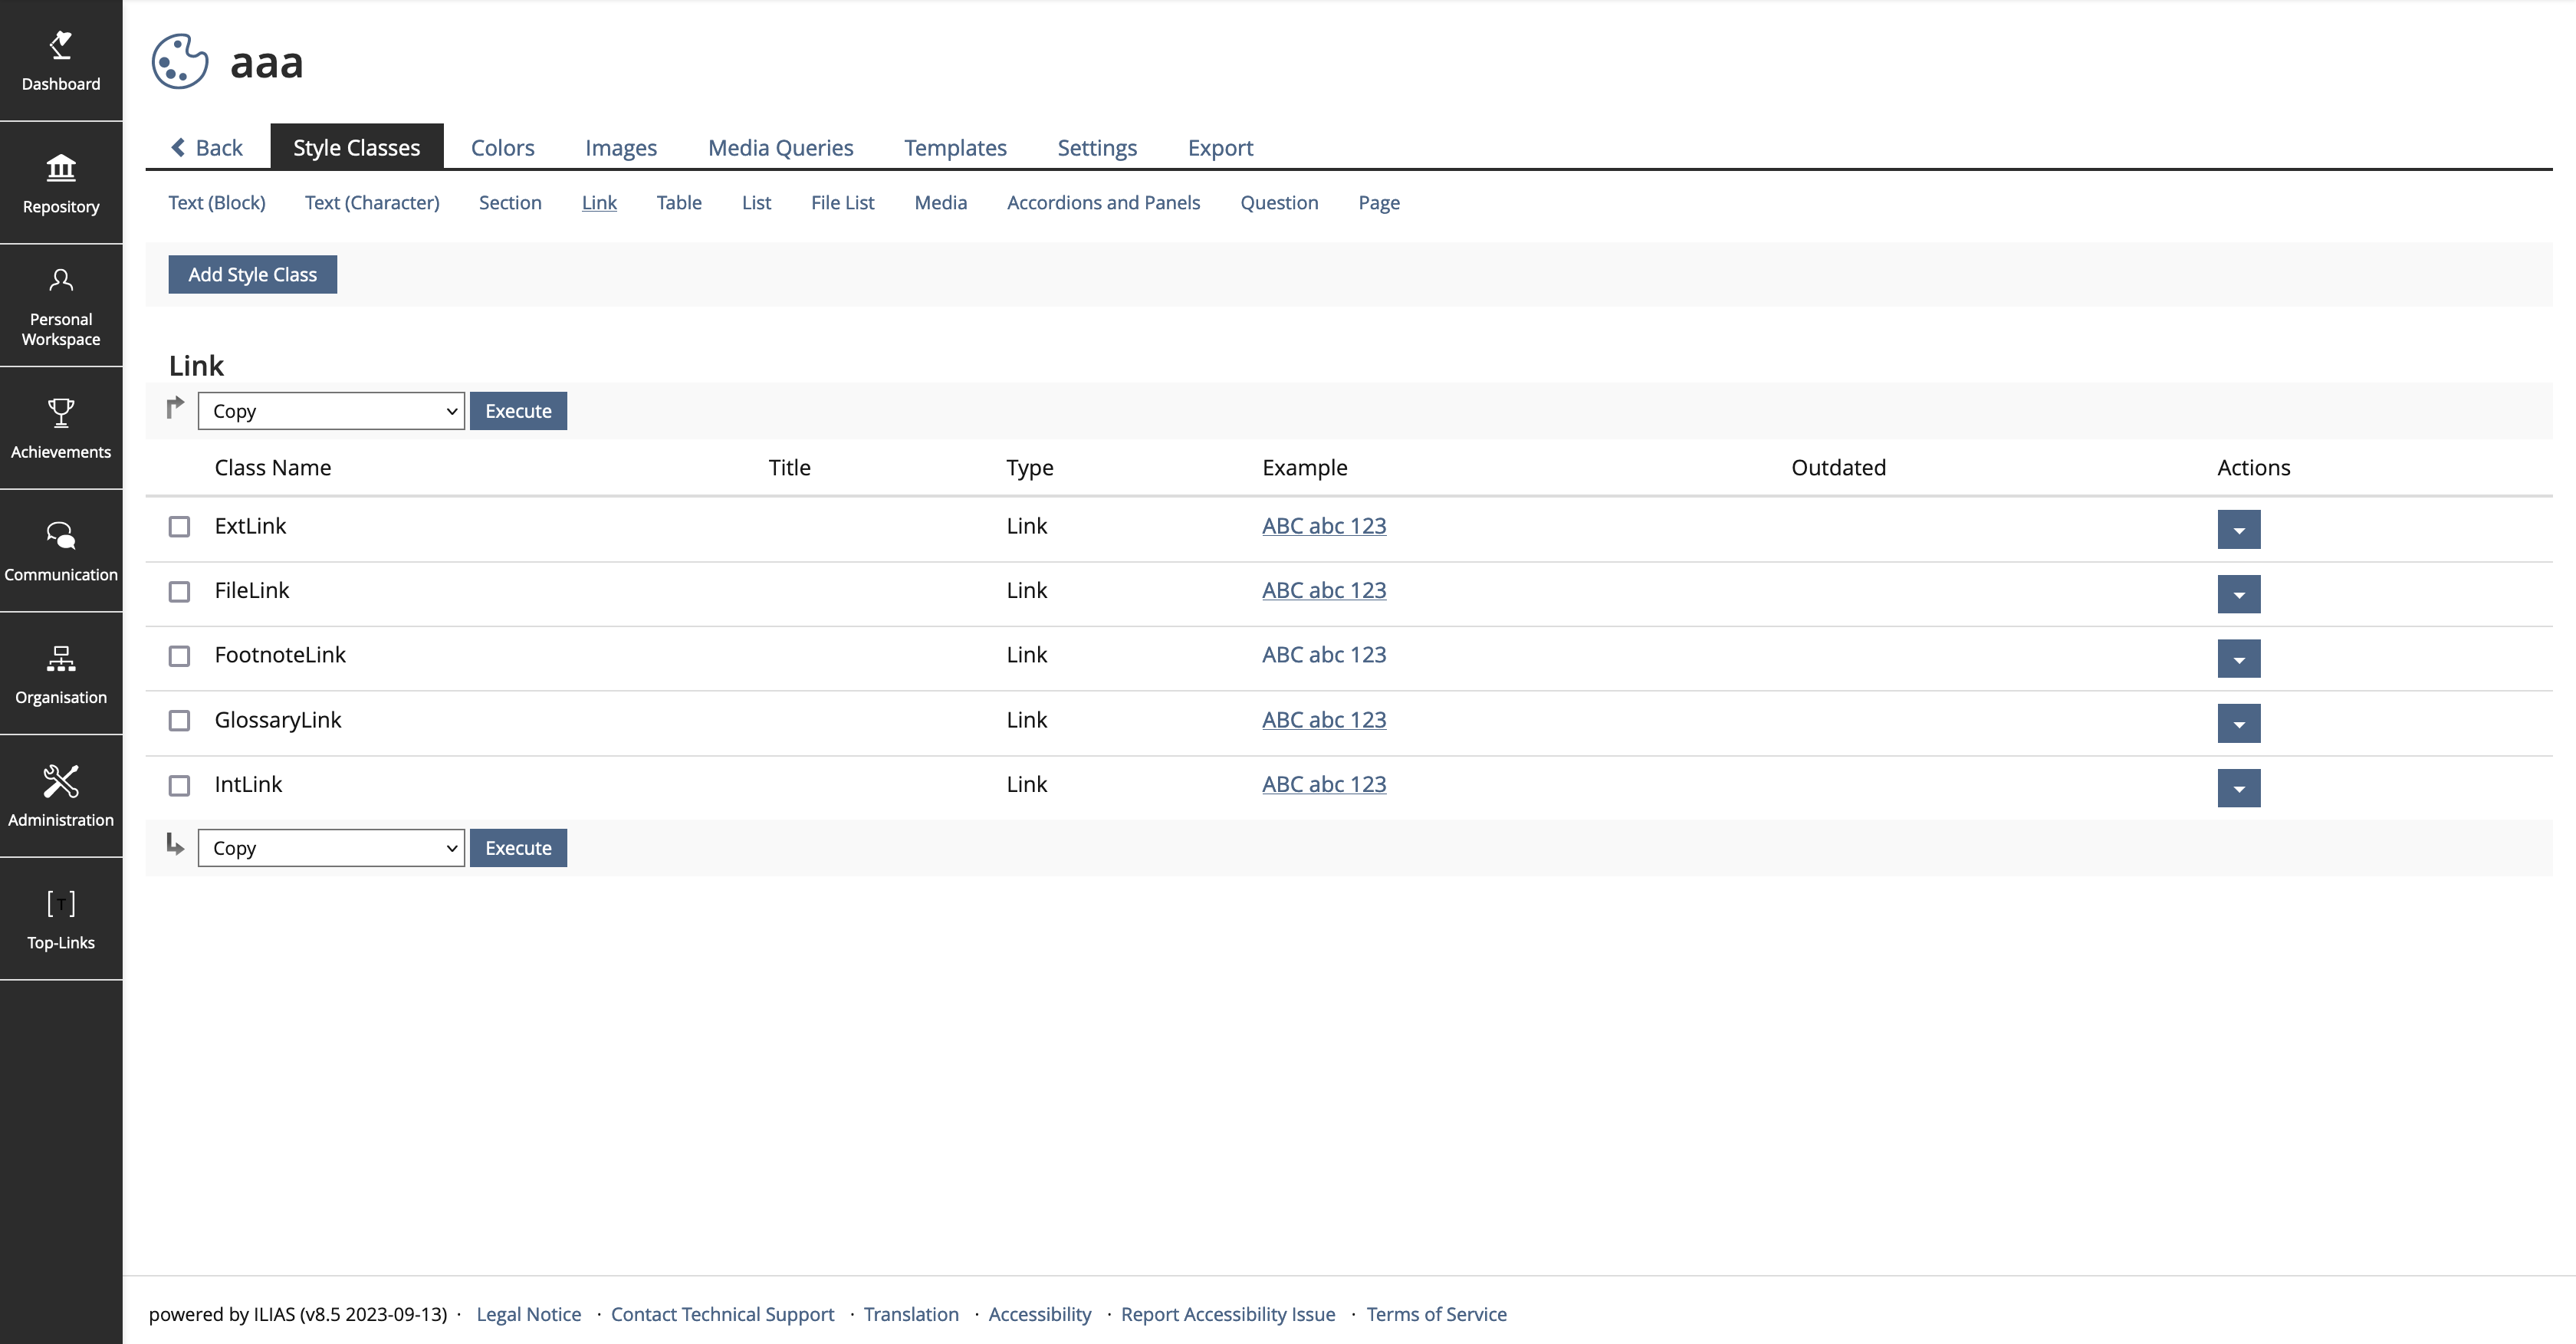This screenshot has width=2576, height=1344.
Task: Click the Top-Links bracket icon
Action: coord(61,904)
